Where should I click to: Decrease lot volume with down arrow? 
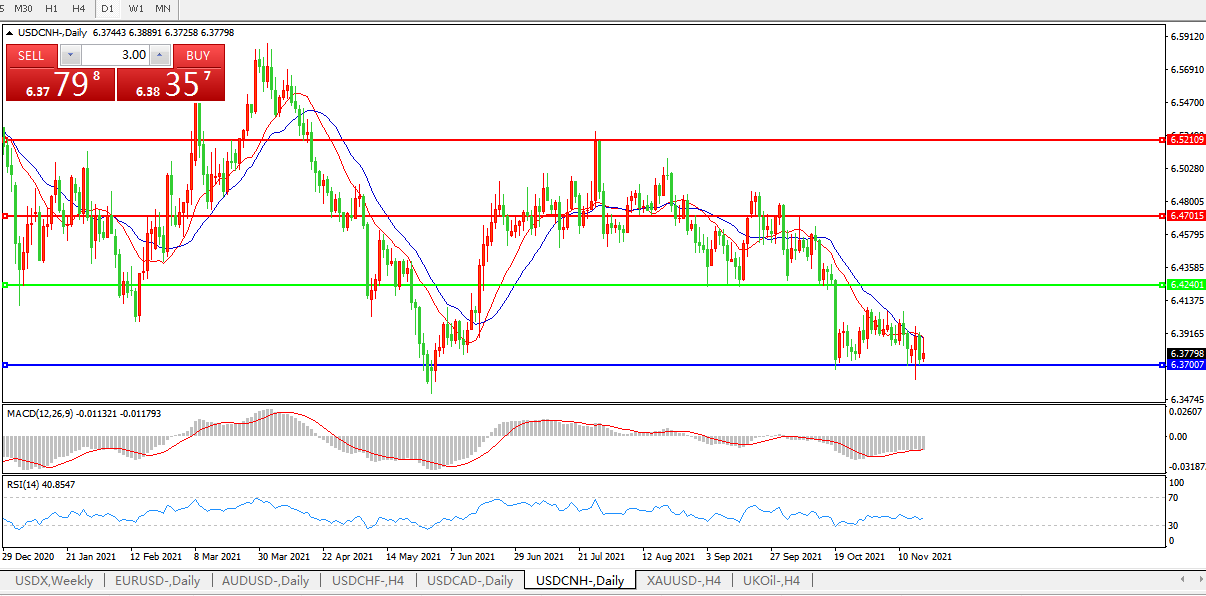[70, 55]
